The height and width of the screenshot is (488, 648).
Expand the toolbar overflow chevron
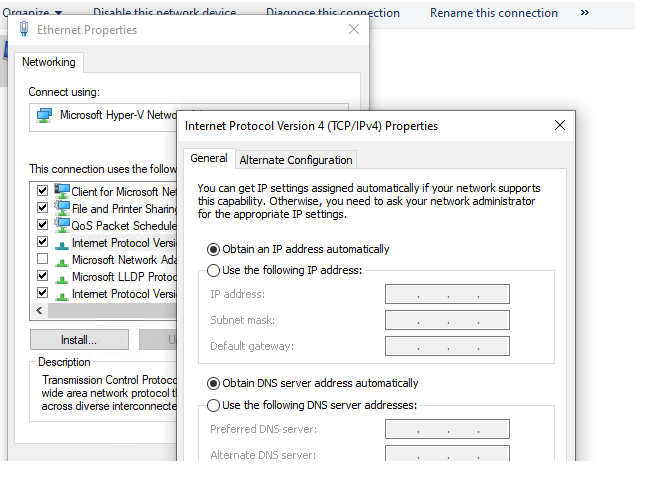[x=584, y=13]
